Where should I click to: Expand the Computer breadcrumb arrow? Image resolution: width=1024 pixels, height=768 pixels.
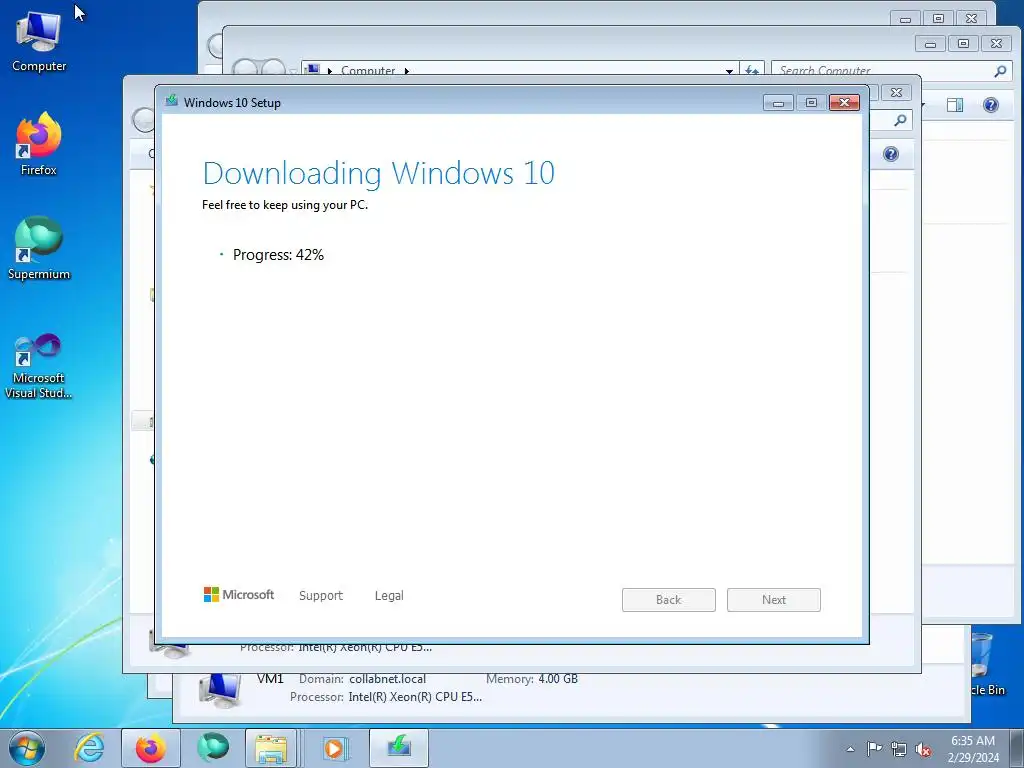(x=406, y=71)
